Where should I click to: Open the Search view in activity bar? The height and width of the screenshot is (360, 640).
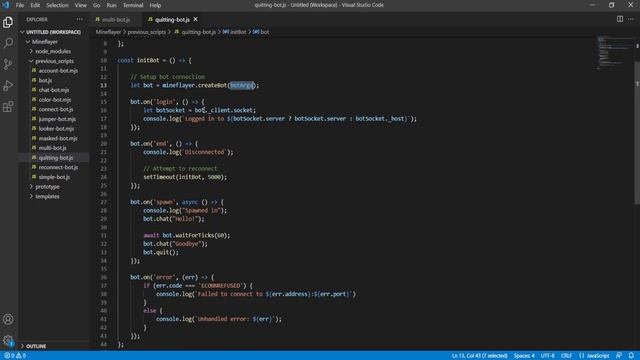(8, 43)
